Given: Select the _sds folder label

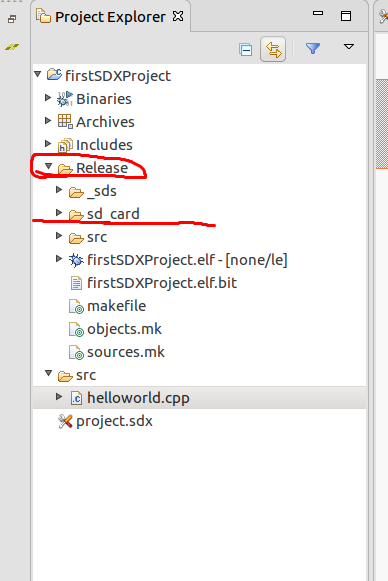Looking at the screenshot, I should 102,191.
